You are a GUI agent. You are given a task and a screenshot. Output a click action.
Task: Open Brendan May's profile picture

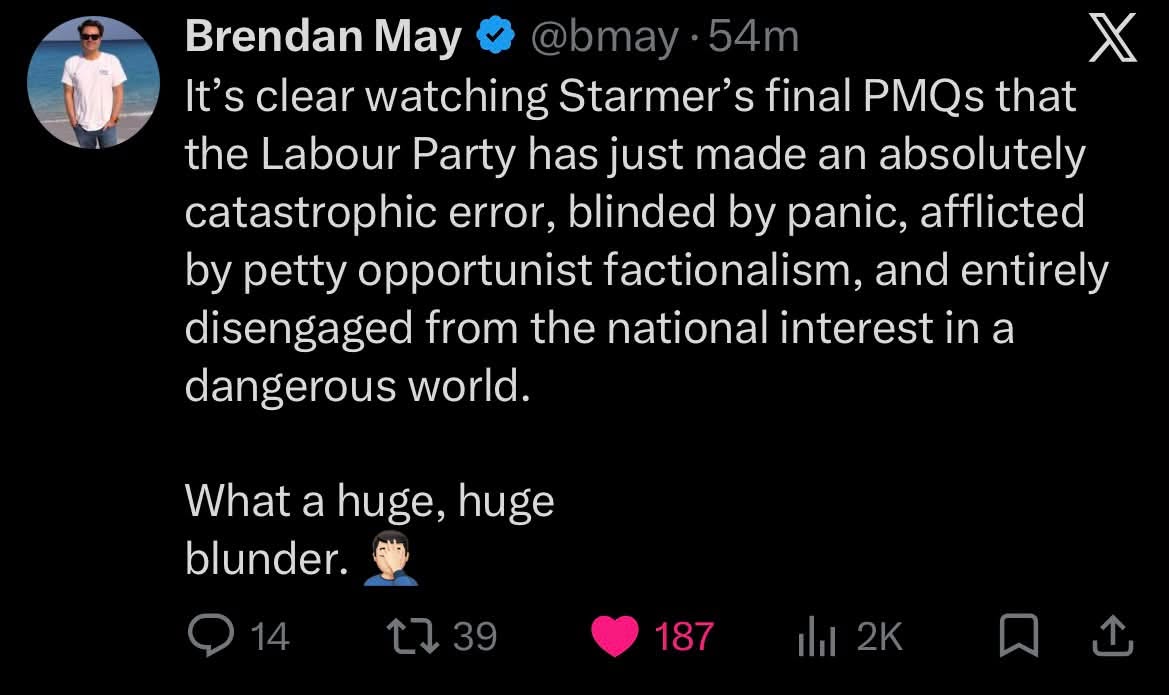(93, 82)
